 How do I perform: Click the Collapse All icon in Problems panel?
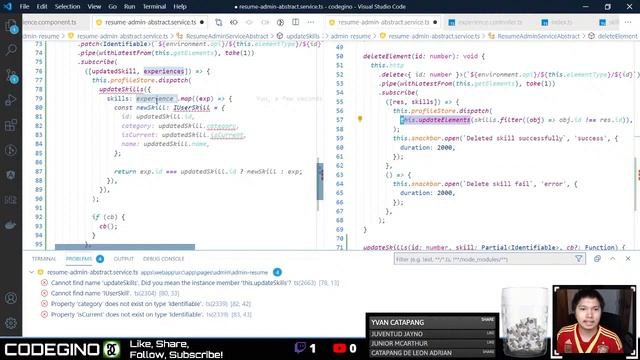[597, 259]
